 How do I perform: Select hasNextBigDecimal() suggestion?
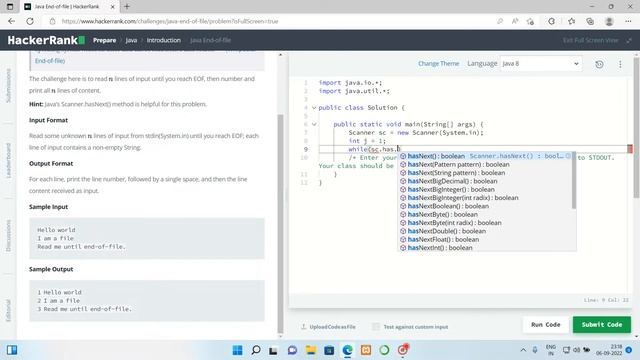(485, 181)
